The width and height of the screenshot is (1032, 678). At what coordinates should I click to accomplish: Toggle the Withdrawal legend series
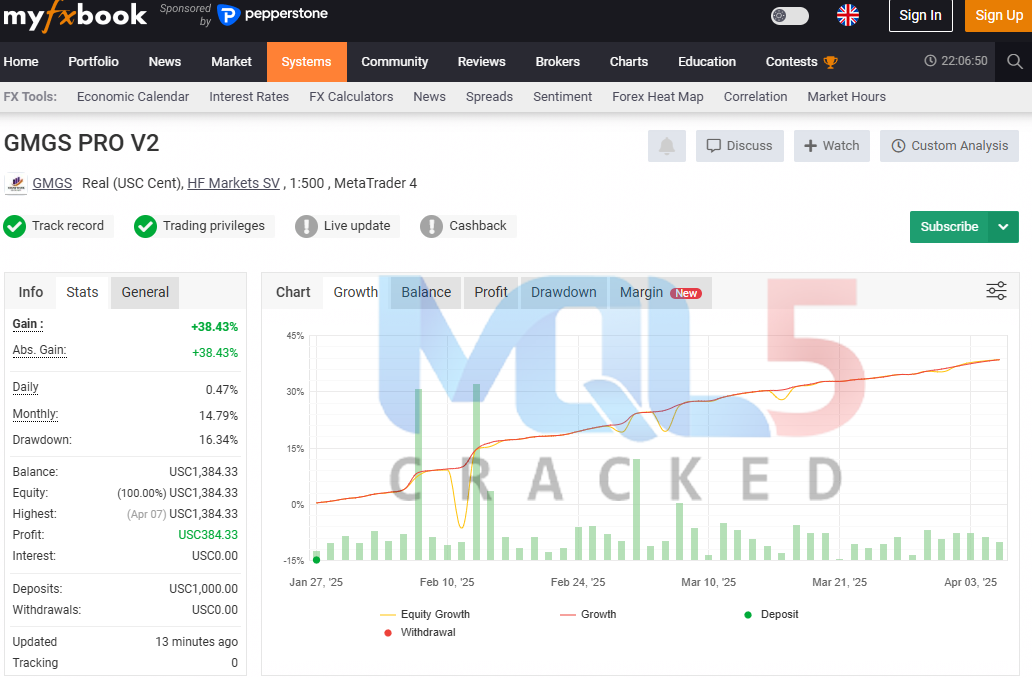pos(419,633)
